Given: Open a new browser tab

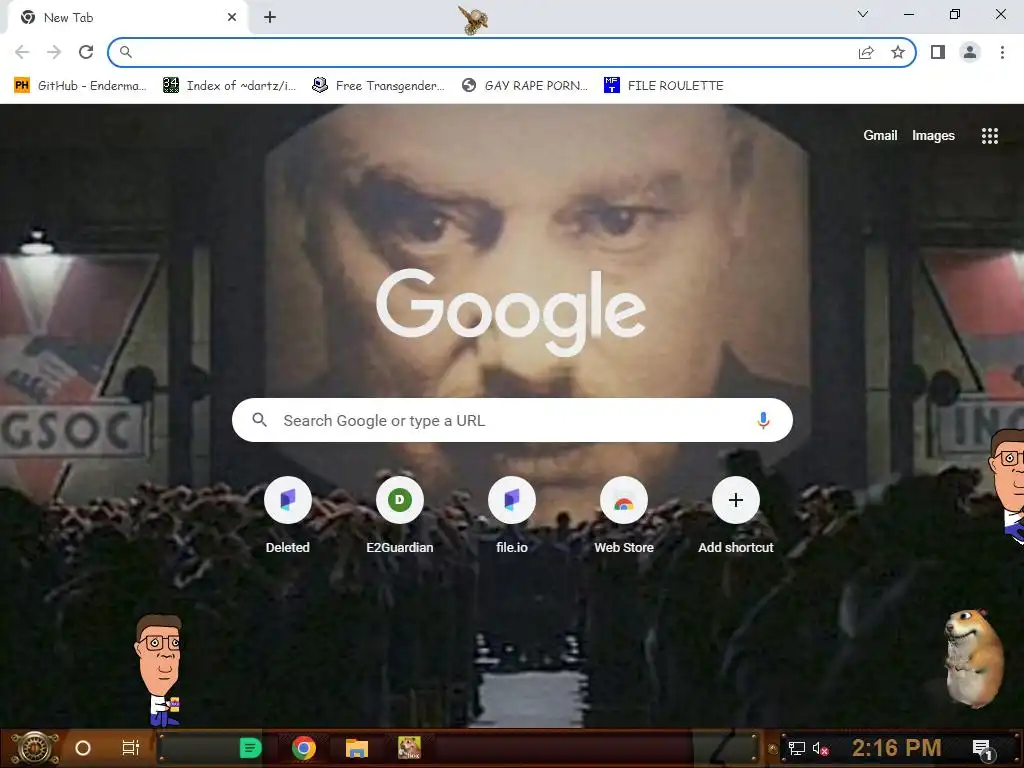Looking at the screenshot, I should [270, 17].
